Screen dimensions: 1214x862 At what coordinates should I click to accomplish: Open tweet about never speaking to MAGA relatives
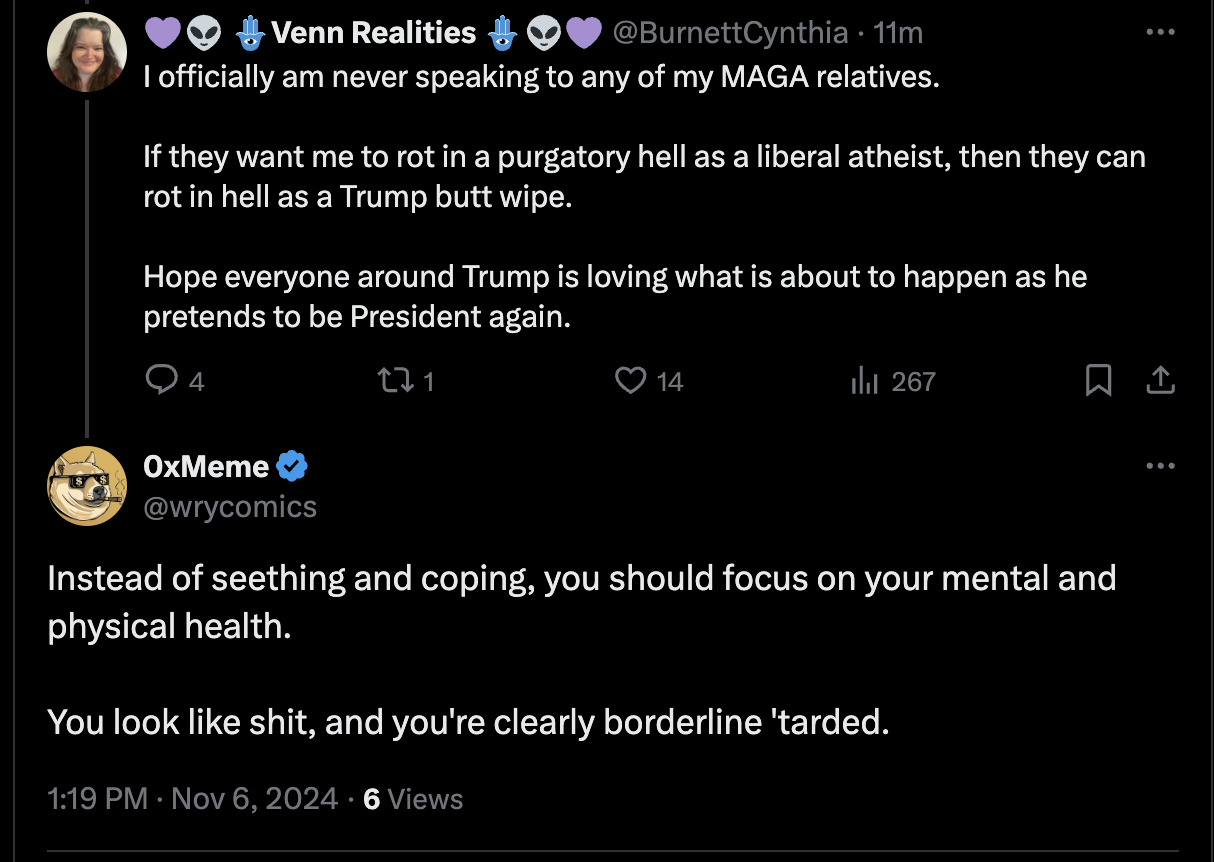tap(540, 77)
